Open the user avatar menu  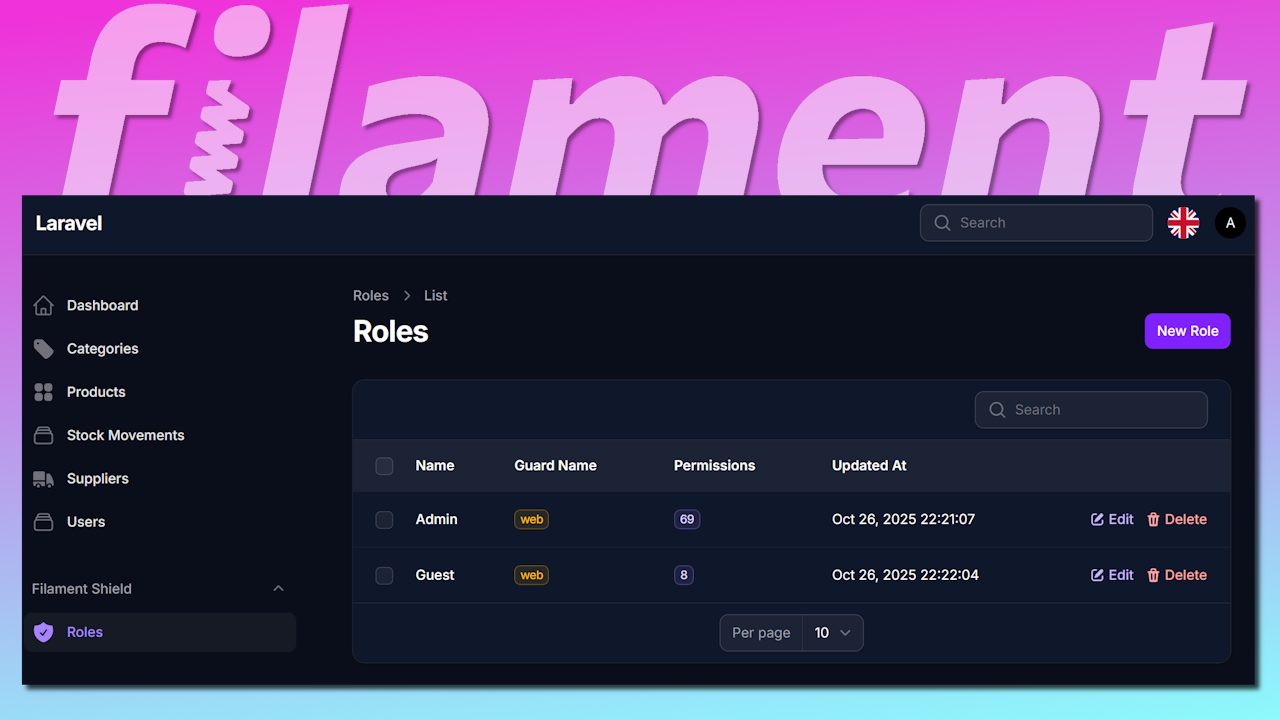(1230, 223)
